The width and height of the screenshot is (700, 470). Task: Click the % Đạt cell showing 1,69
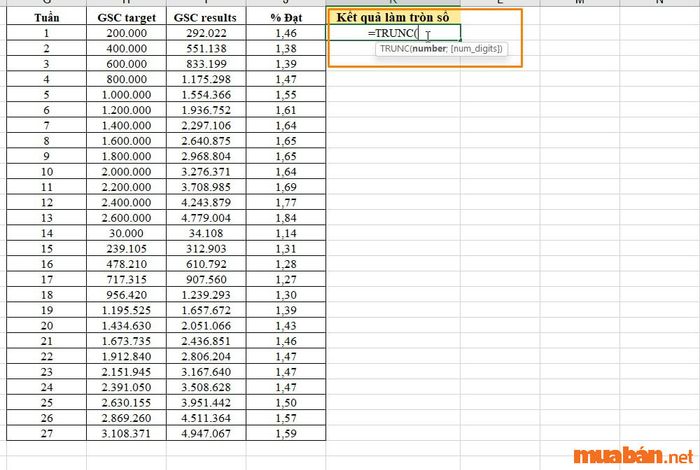point(286,187)
